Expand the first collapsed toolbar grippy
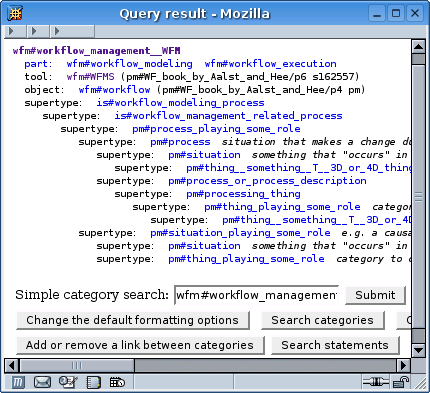Viewport: 430px width, 393px height. pyautogui.click(x=15, y=31)
